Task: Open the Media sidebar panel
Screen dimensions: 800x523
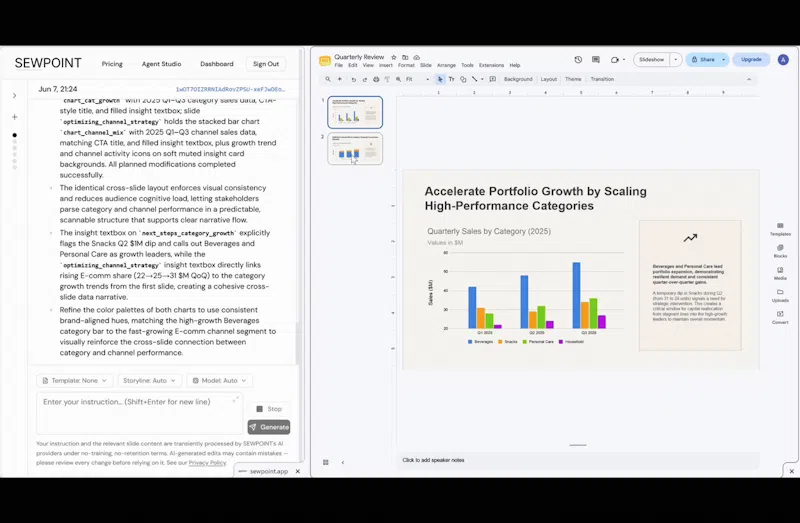Action: pyautogui.click(x=780, y=273)
